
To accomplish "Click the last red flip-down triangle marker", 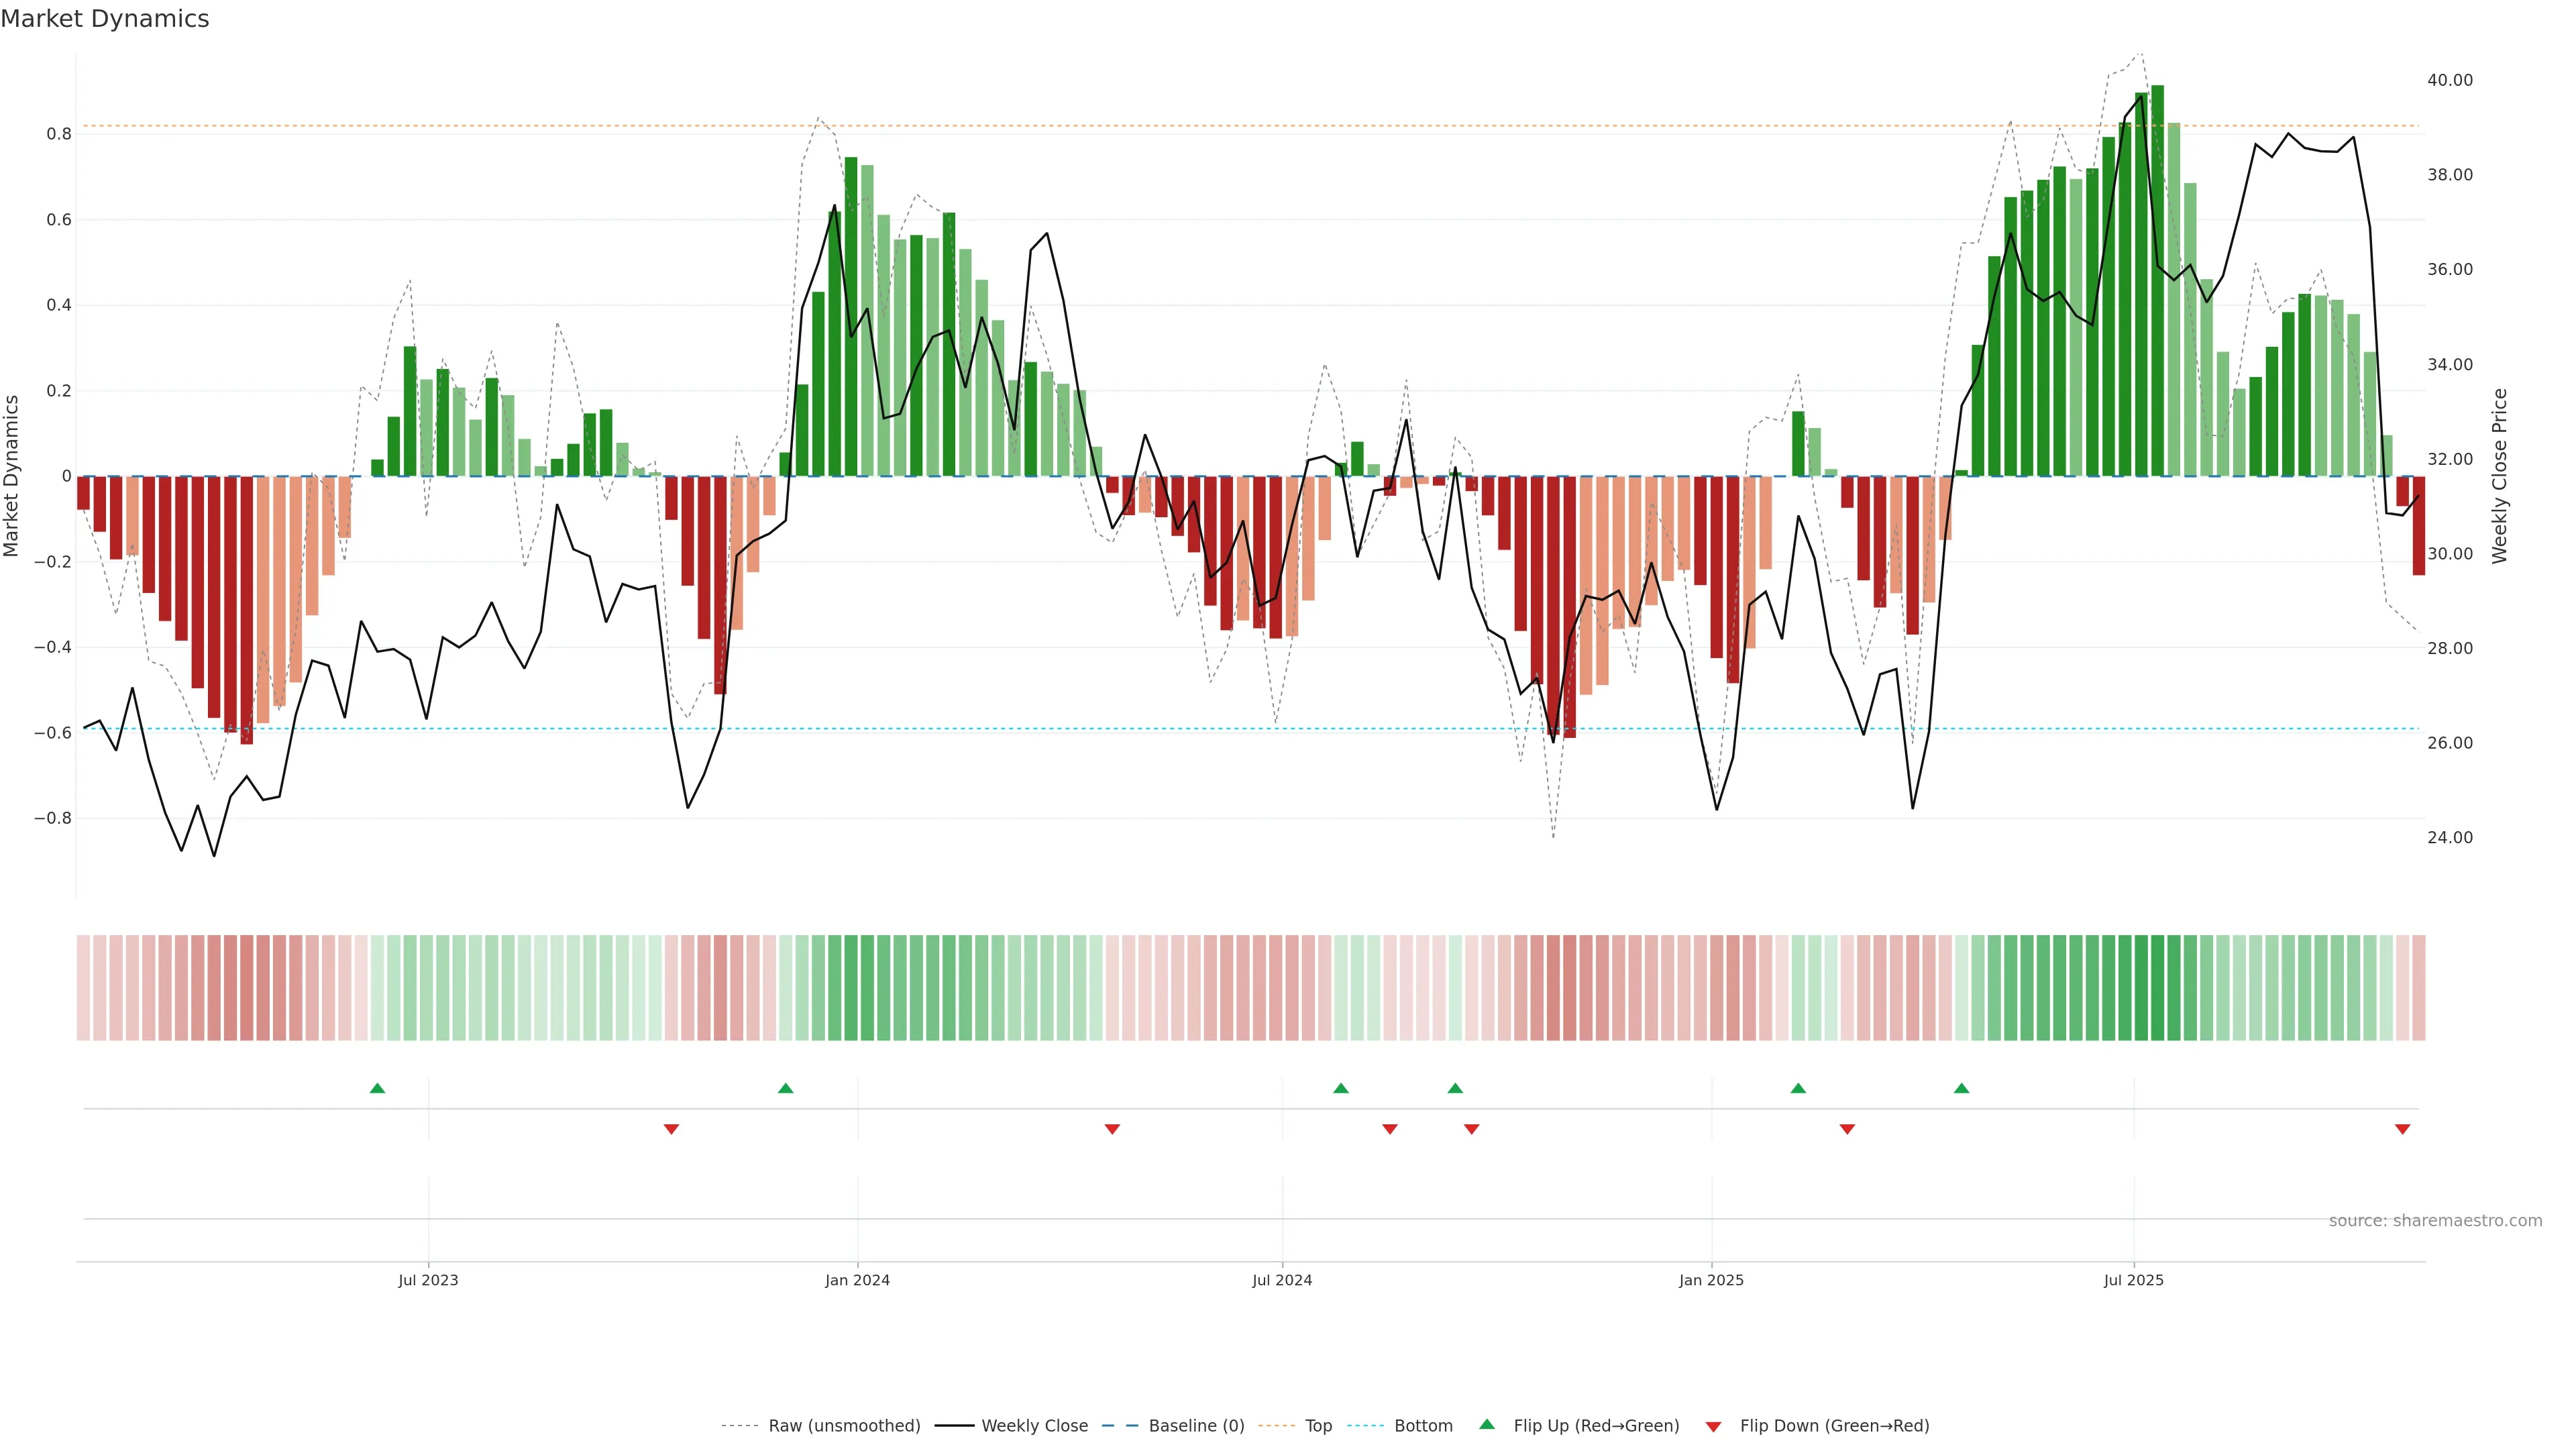I will [2402, 1129].
